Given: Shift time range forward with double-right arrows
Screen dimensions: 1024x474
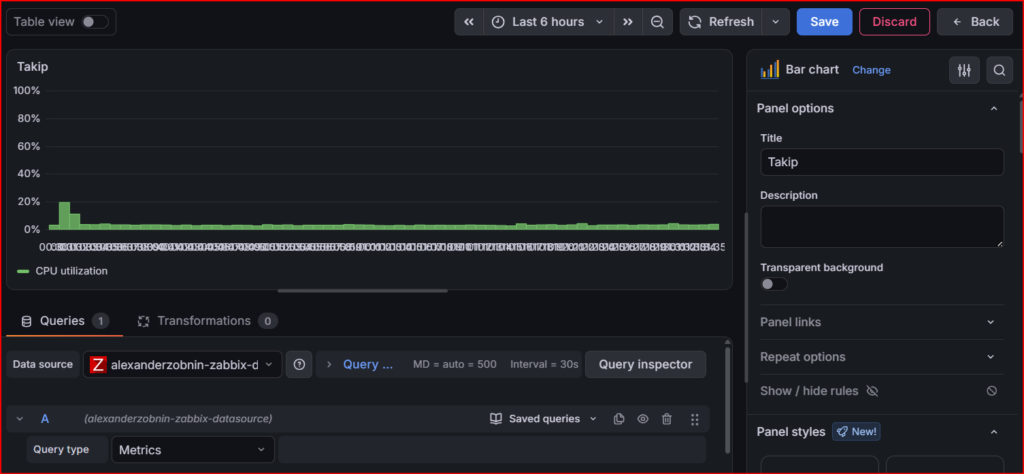Looking at the screenshot, I should coord(628,22).
